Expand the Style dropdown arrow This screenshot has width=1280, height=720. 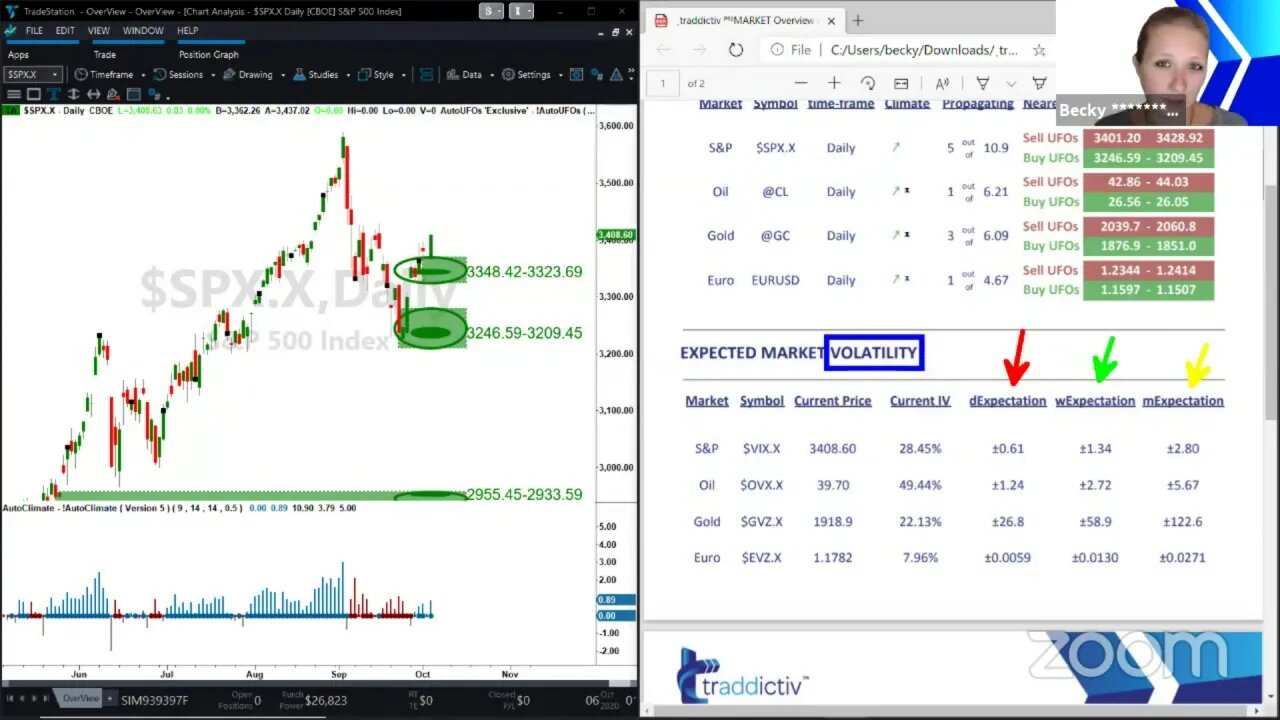coord(403,75)
